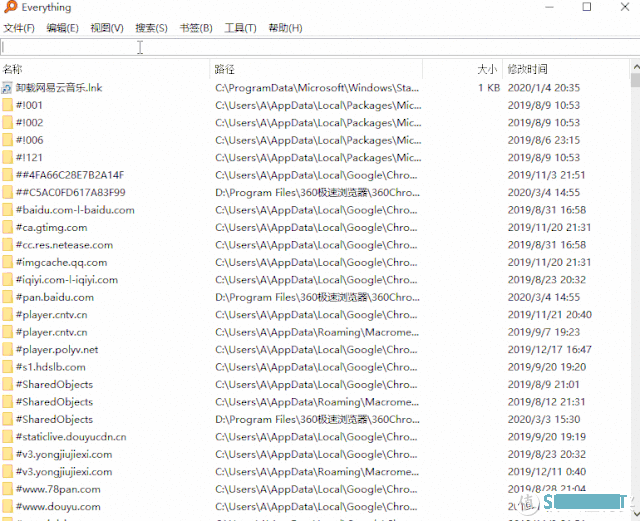Click the modified time 2019/11/3 21:51
Screen dimensions: 640x521
[546, 175]
